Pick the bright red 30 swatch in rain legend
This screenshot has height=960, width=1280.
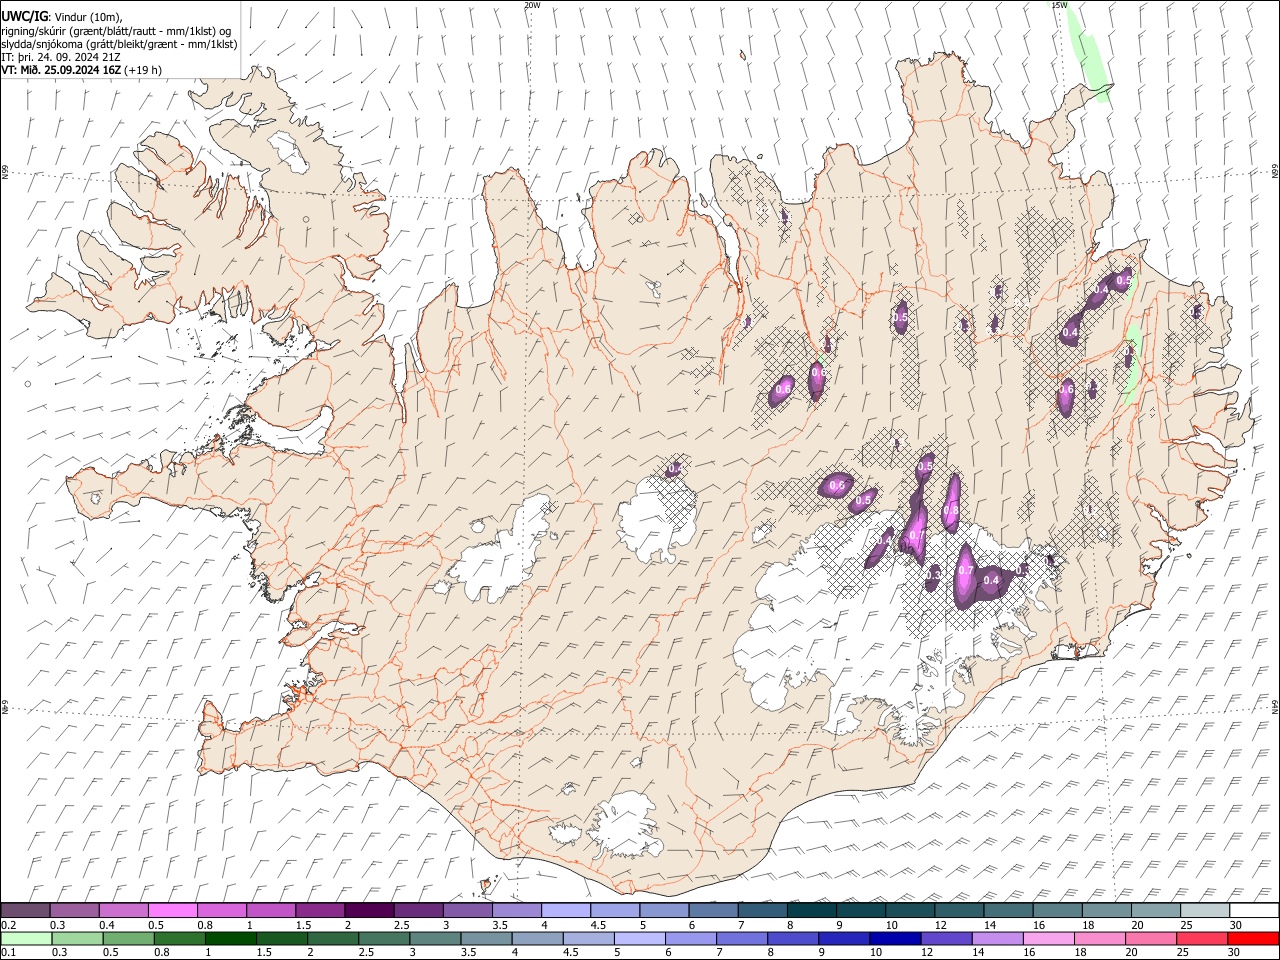(1254, 939)
